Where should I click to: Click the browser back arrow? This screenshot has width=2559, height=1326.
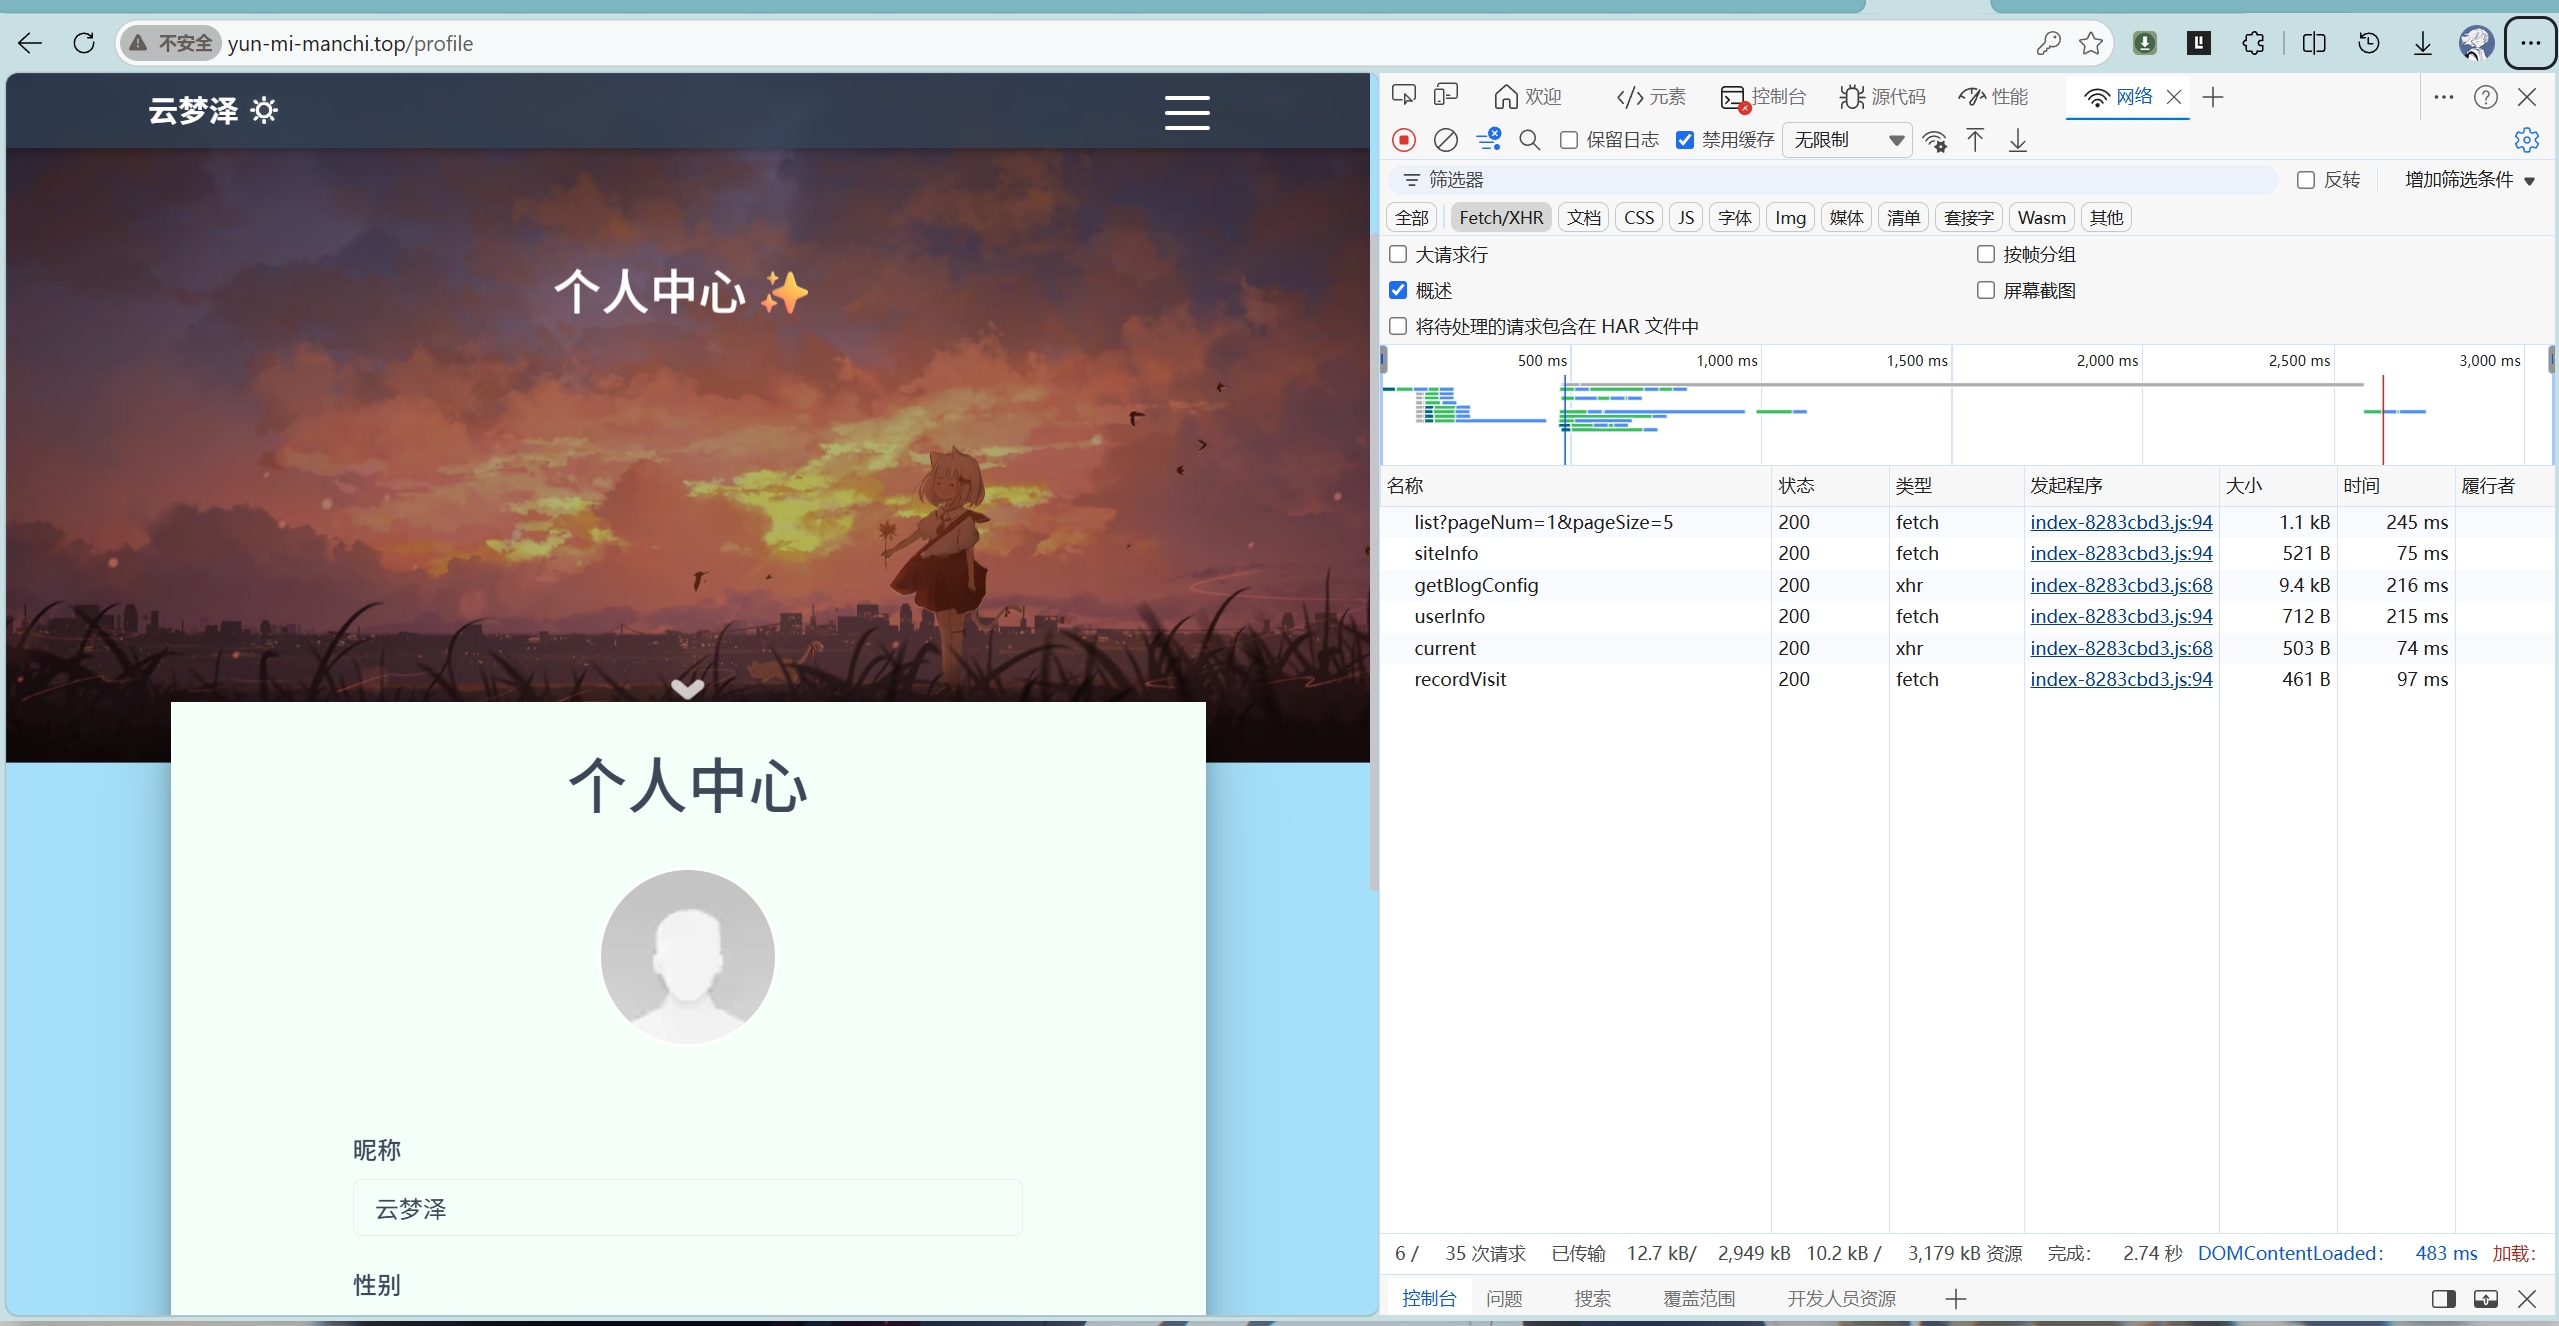point(30,43)
